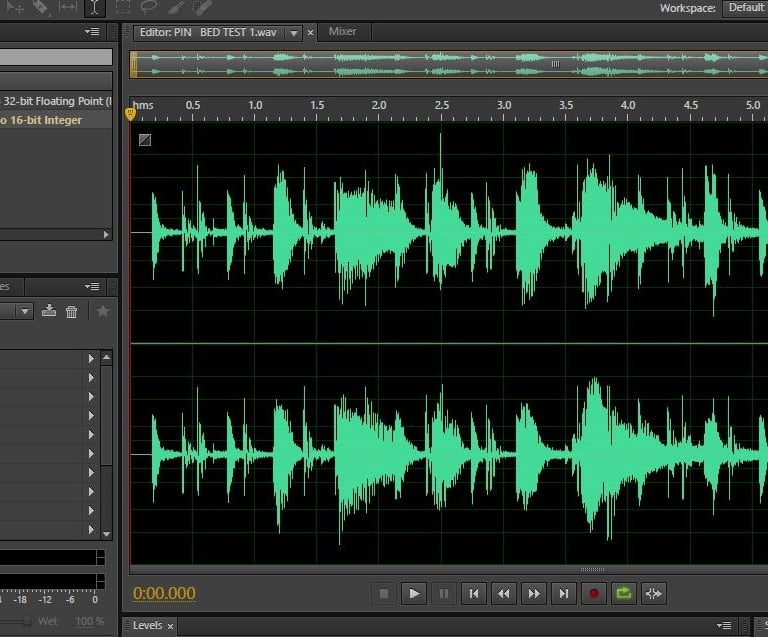Expand the eighth effect slot arrow
This screenshot has width=768, height=637.
point(91,492)
